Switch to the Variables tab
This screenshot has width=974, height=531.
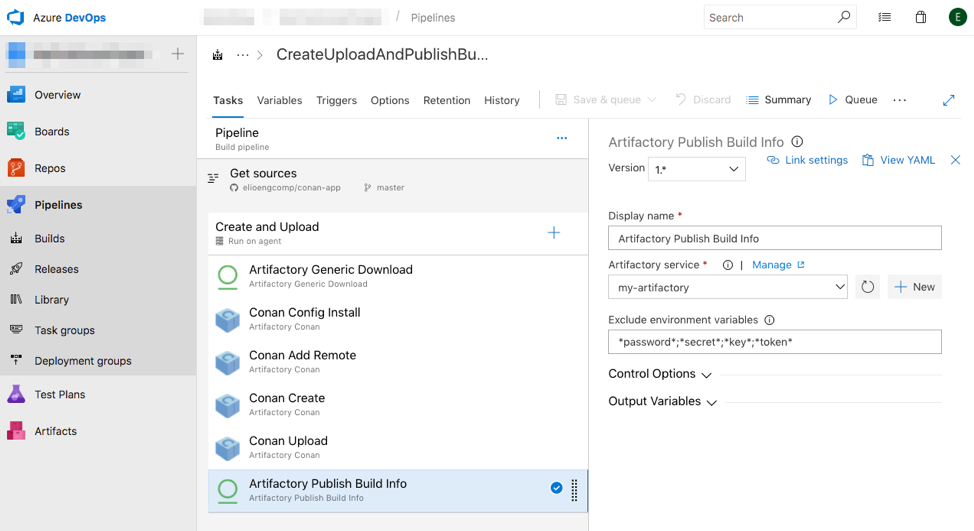[x=279, y=100]
